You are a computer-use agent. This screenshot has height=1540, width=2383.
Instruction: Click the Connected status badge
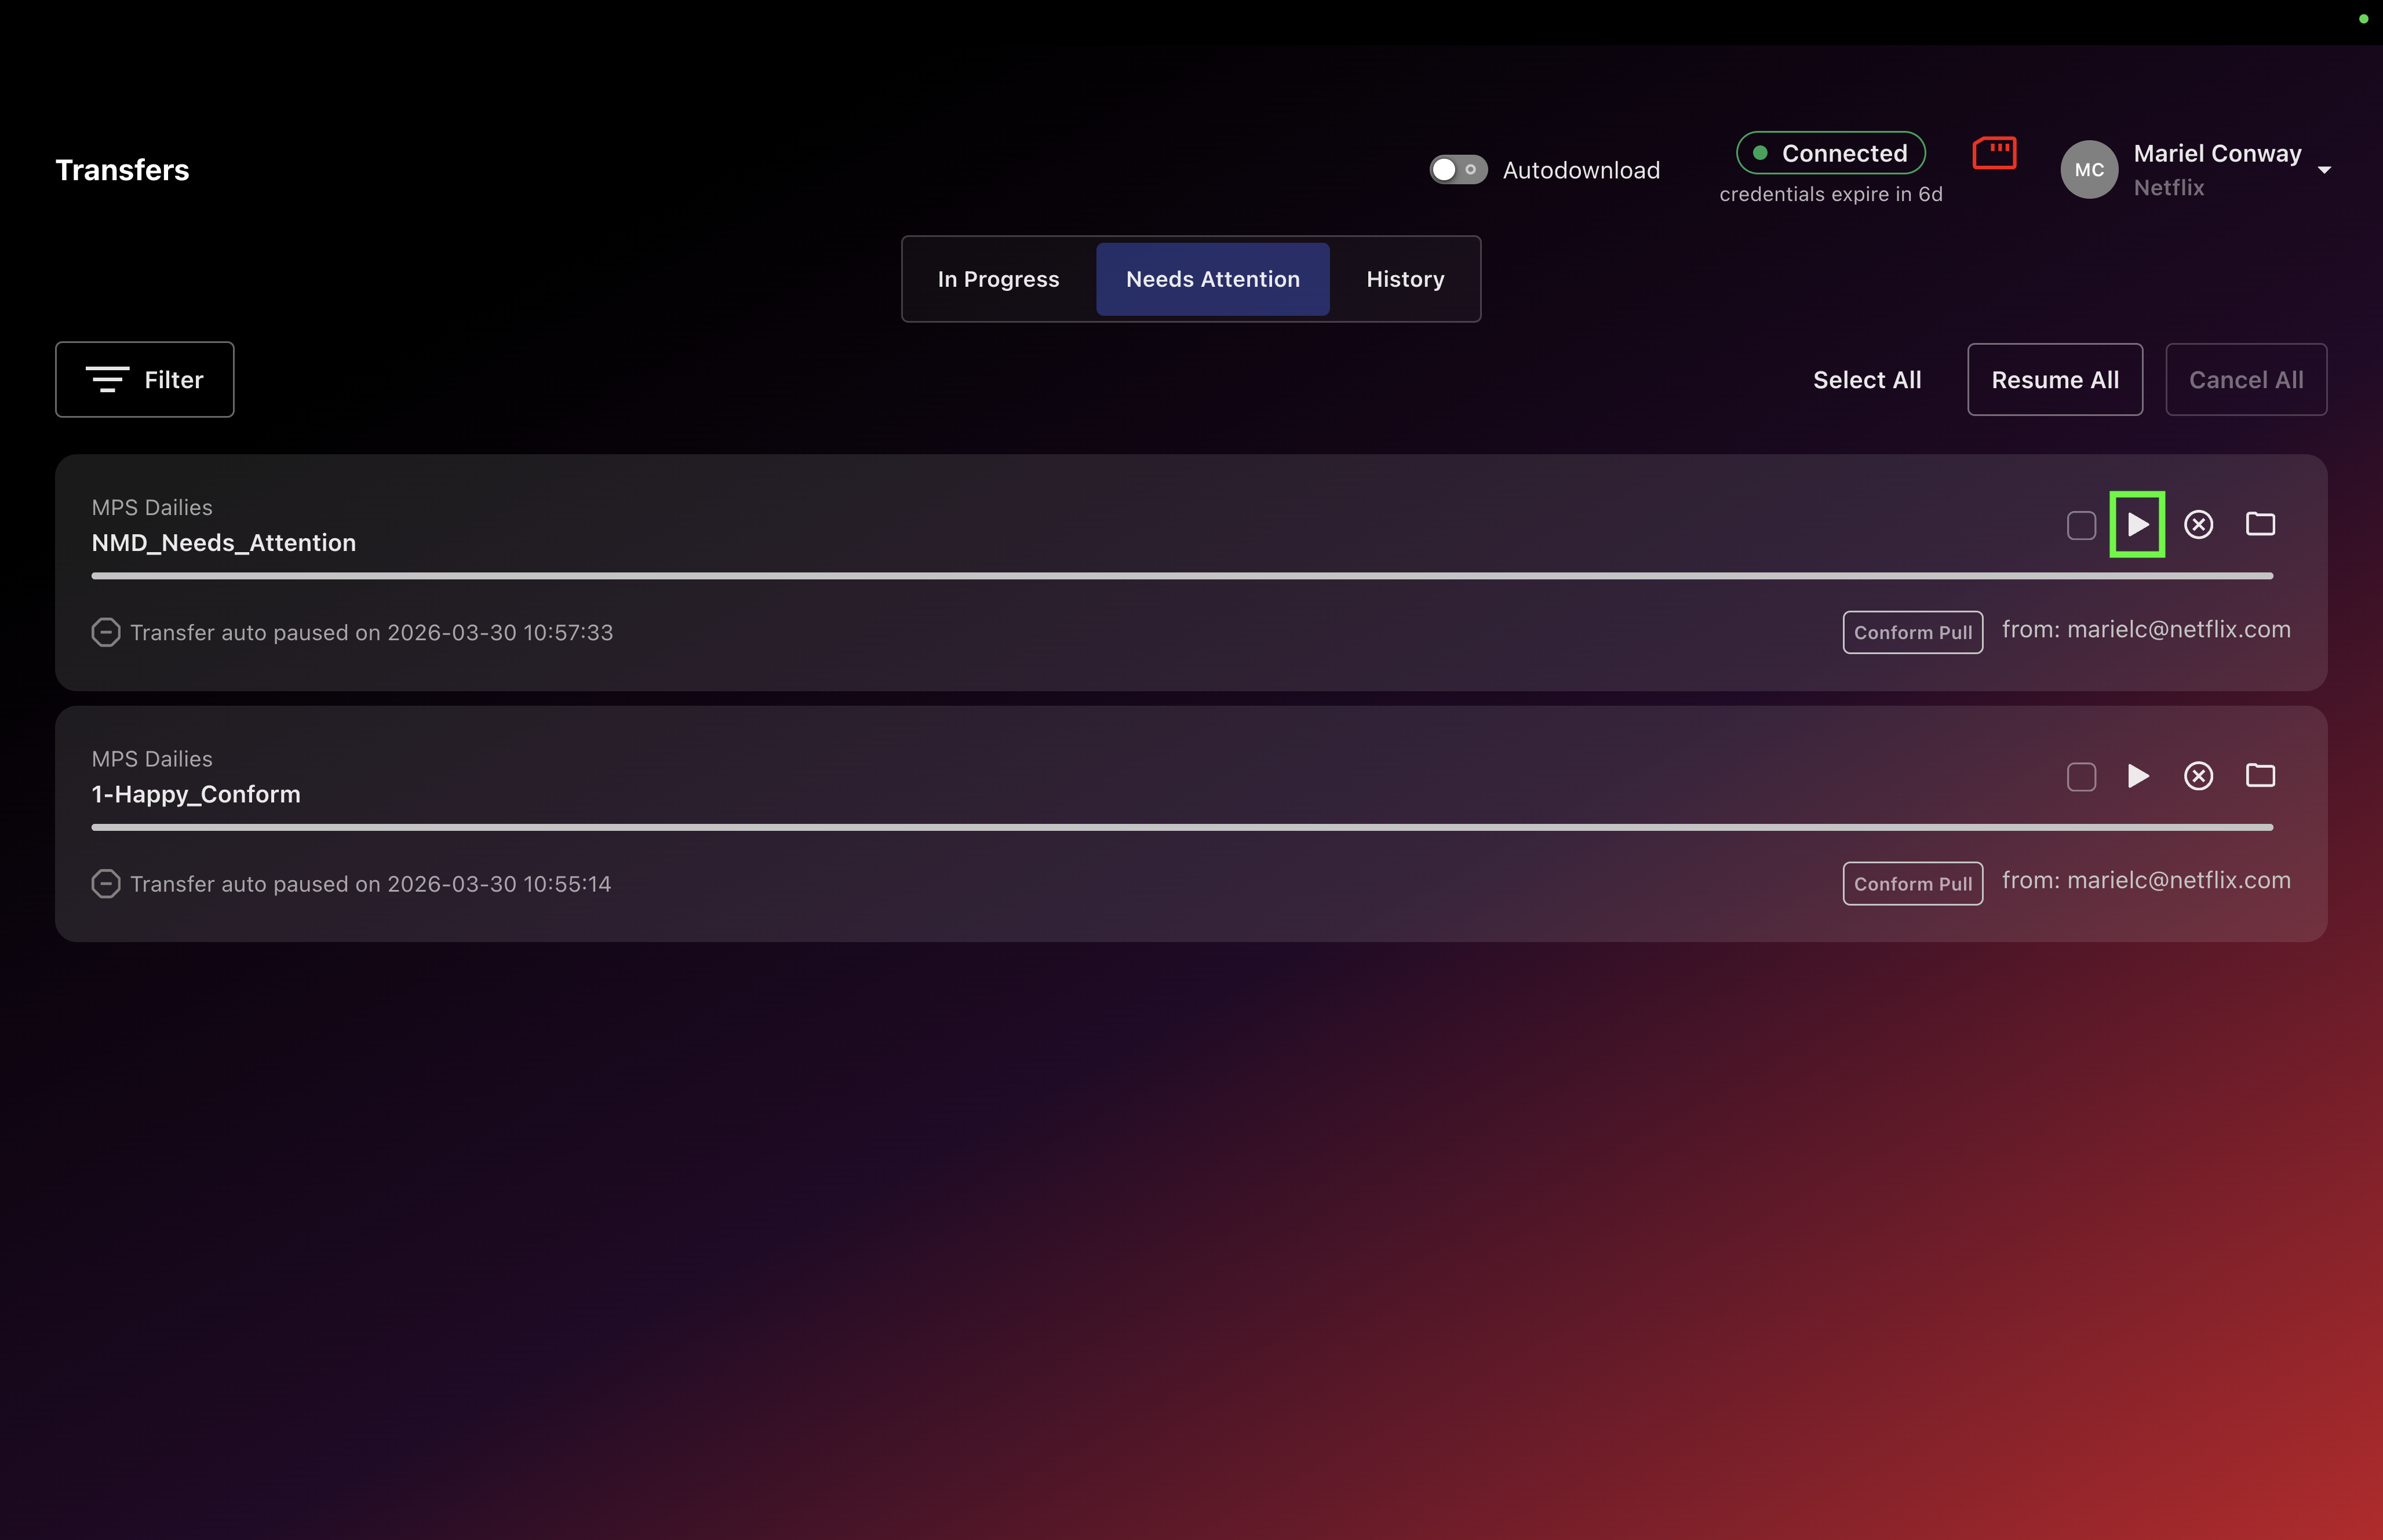point(1830,153)
